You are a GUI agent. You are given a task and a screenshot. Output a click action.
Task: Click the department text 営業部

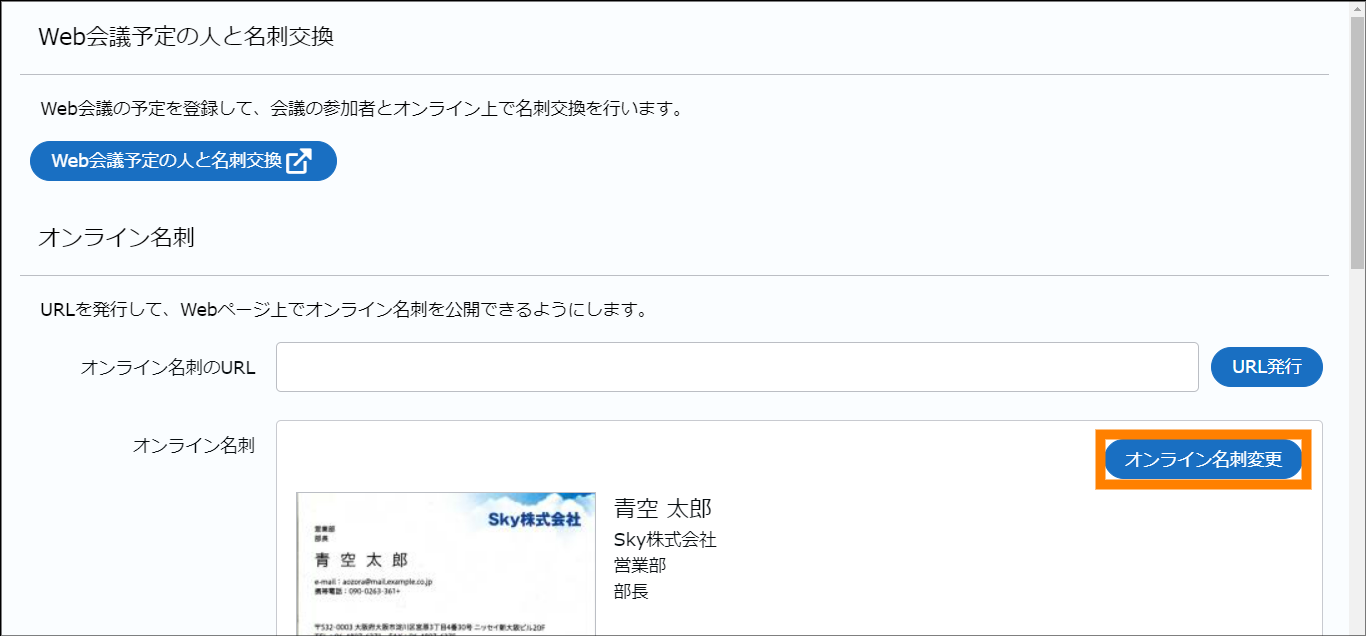point(640,565)
